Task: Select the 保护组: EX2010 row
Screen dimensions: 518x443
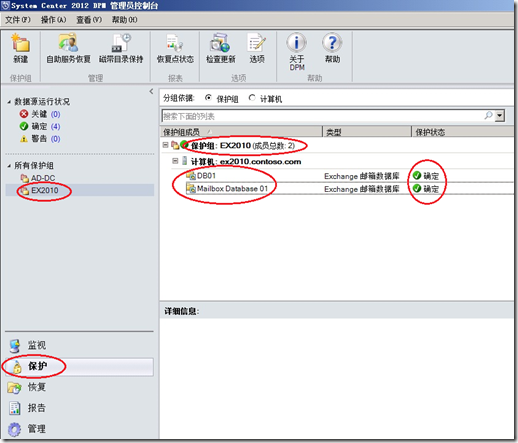Action: [x=337, y=145]
